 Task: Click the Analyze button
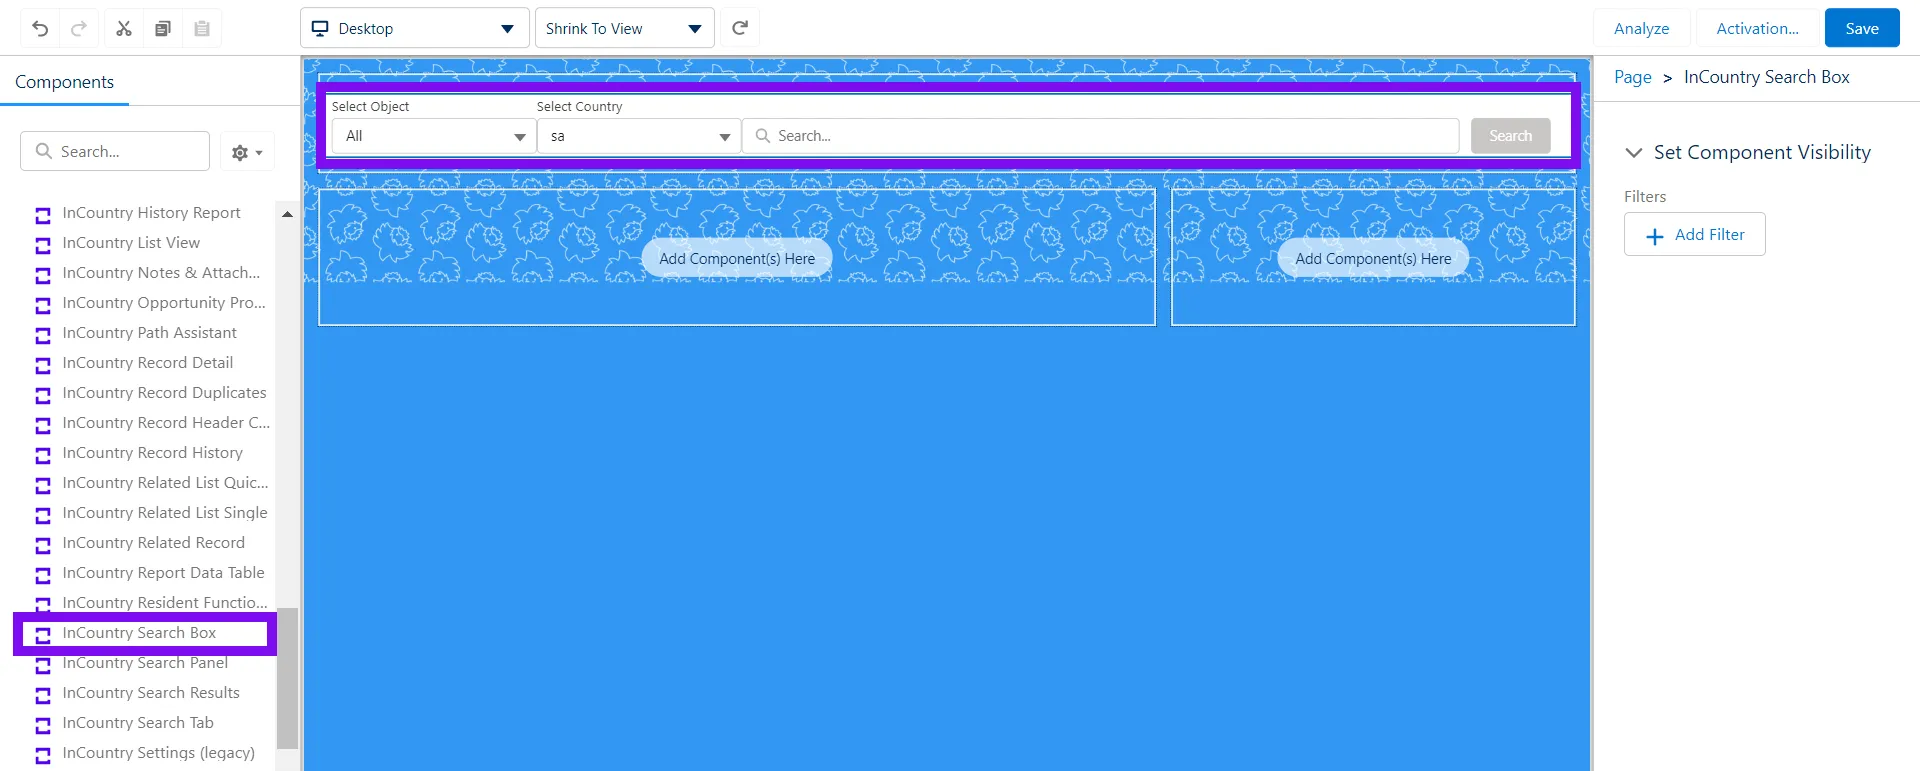(x=1641, y=29)
